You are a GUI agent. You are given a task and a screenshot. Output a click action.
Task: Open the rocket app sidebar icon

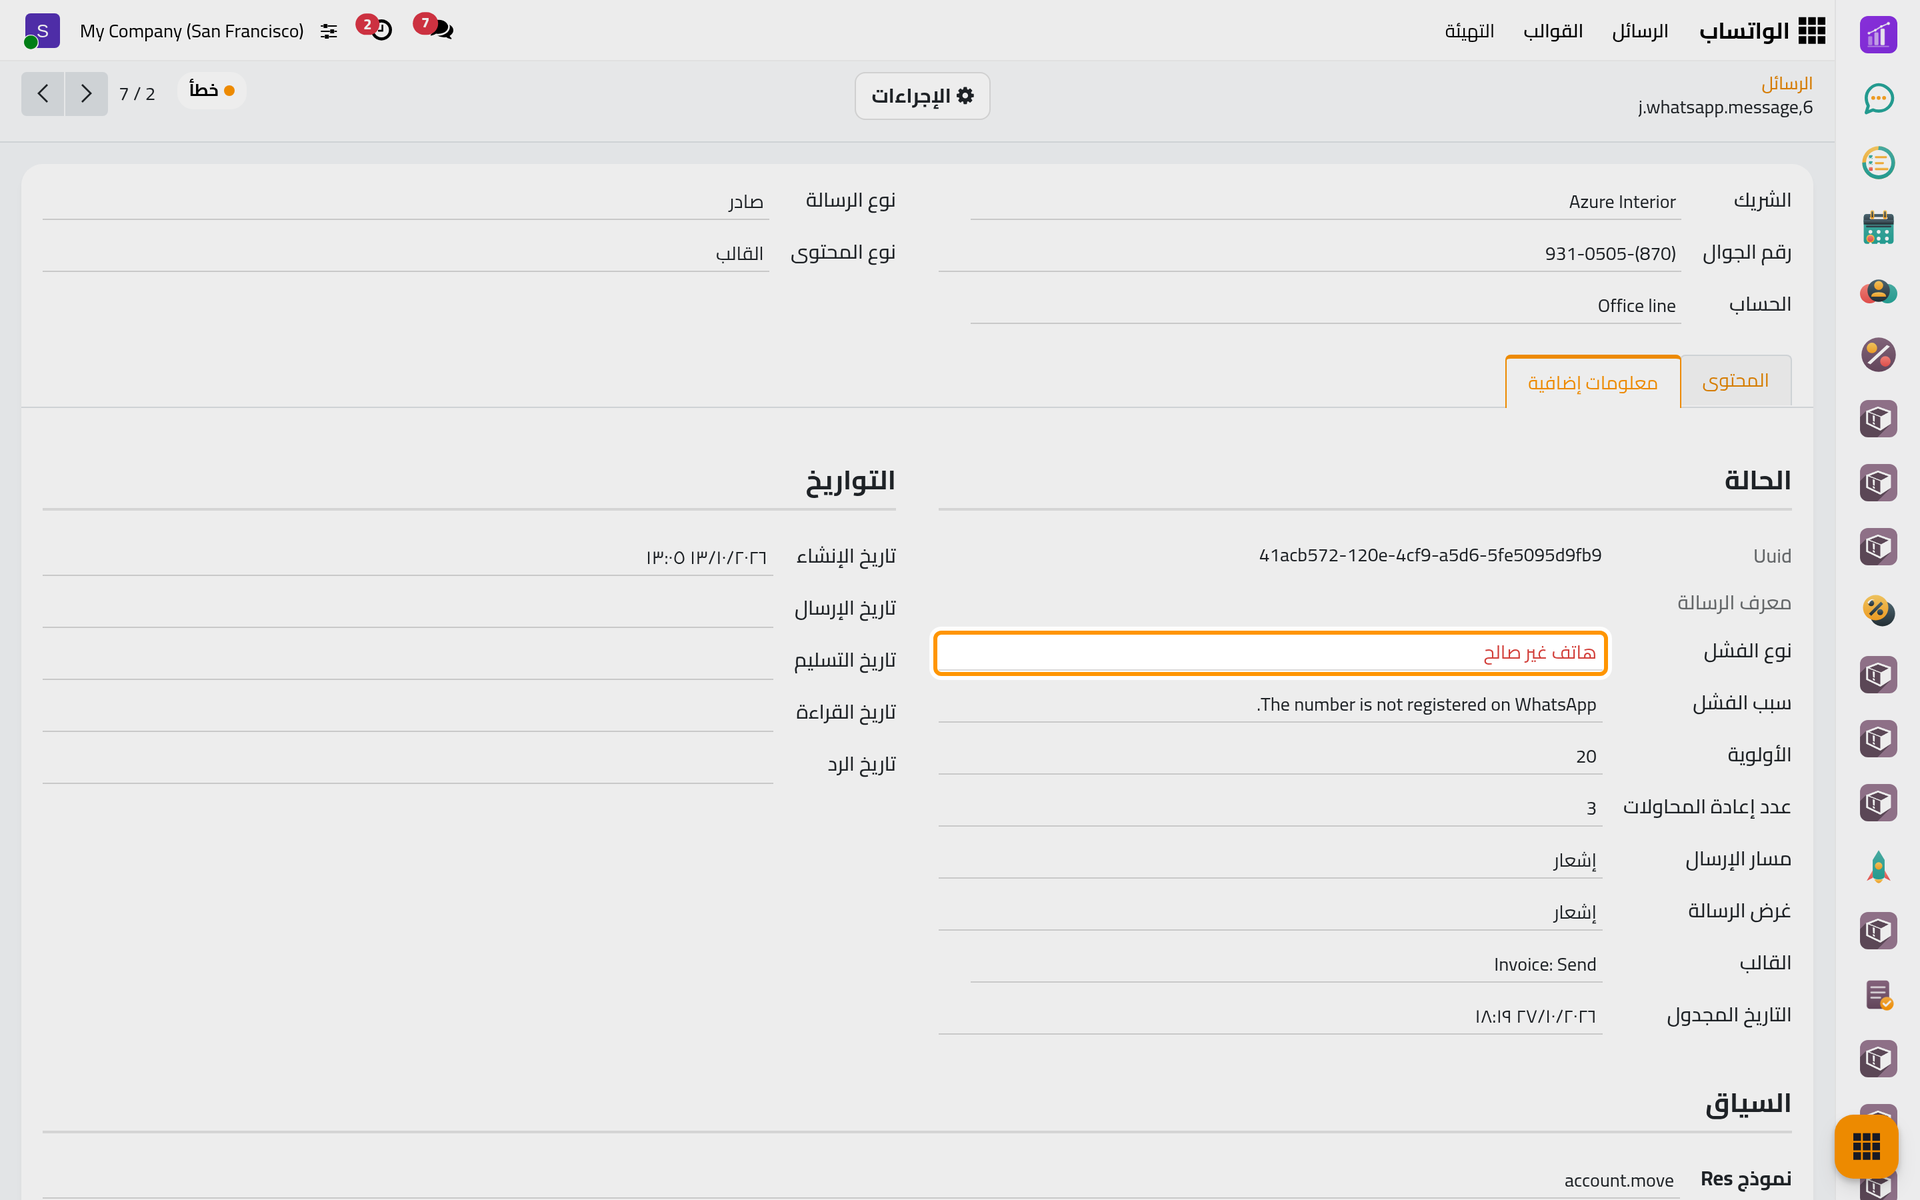[x=1878, y=867]
